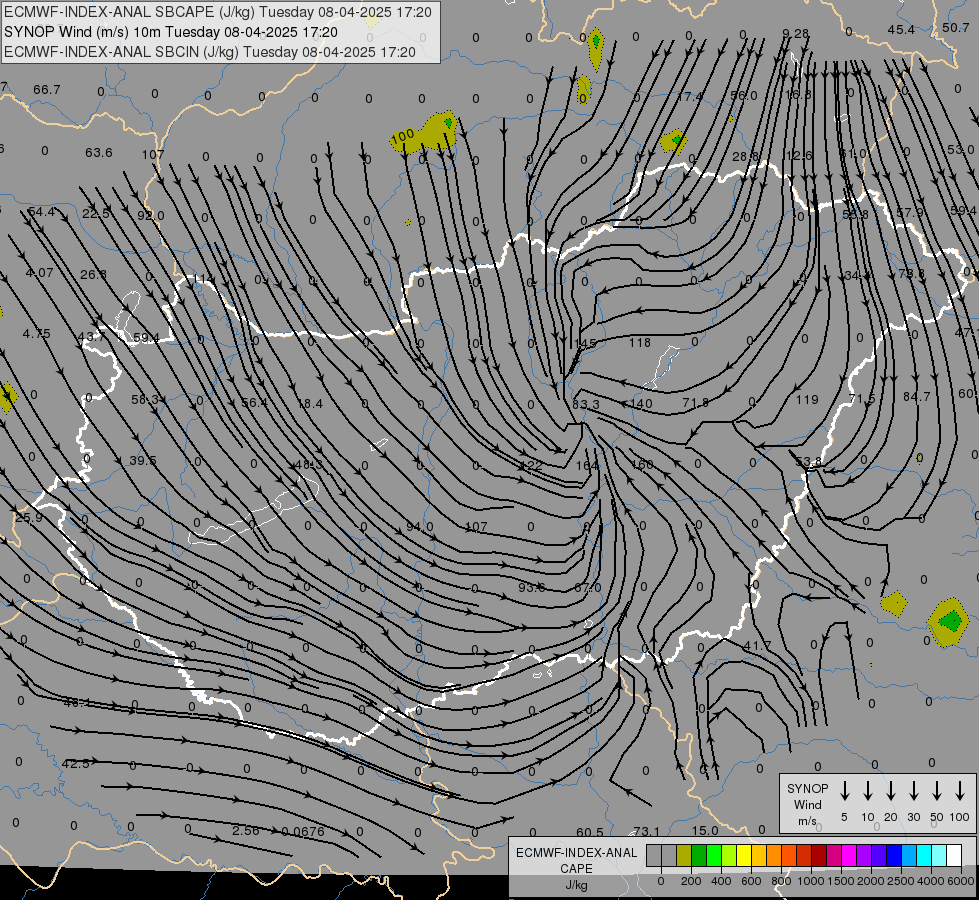Click the 50 m/s wind legend arrow
Viewport: 979px width, 900px height.
pos(937,790)
